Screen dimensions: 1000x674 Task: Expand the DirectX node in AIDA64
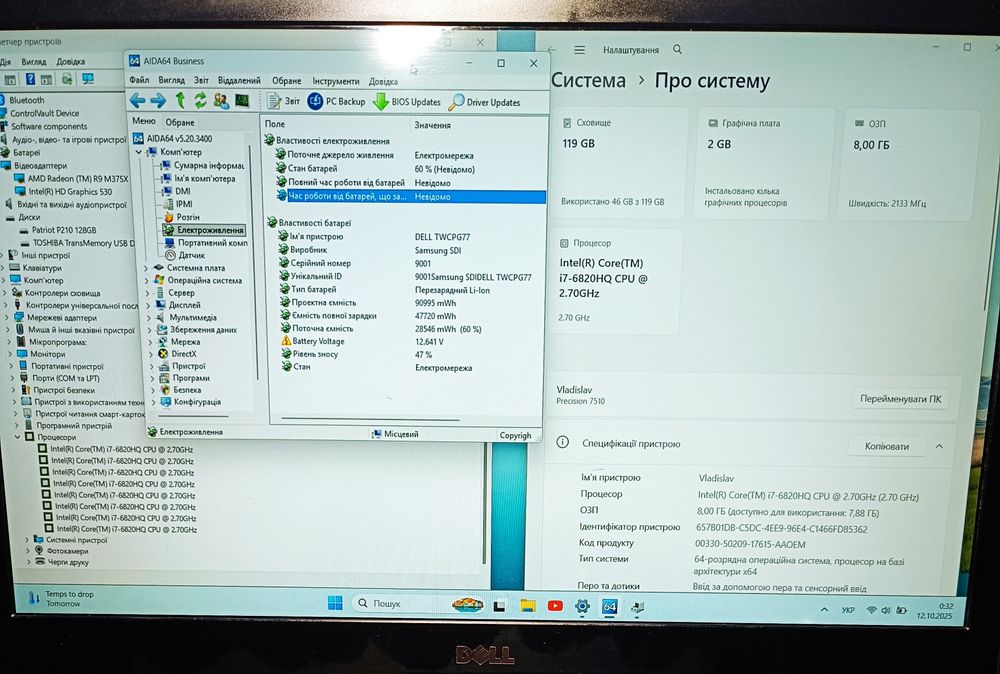pyautogui.click(x=150, y=354)
